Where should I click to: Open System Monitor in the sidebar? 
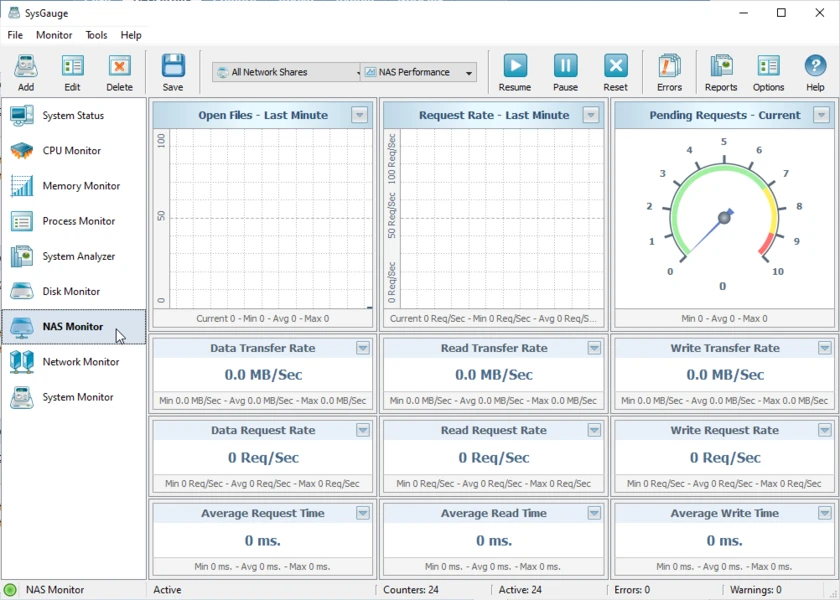point(74,398)
